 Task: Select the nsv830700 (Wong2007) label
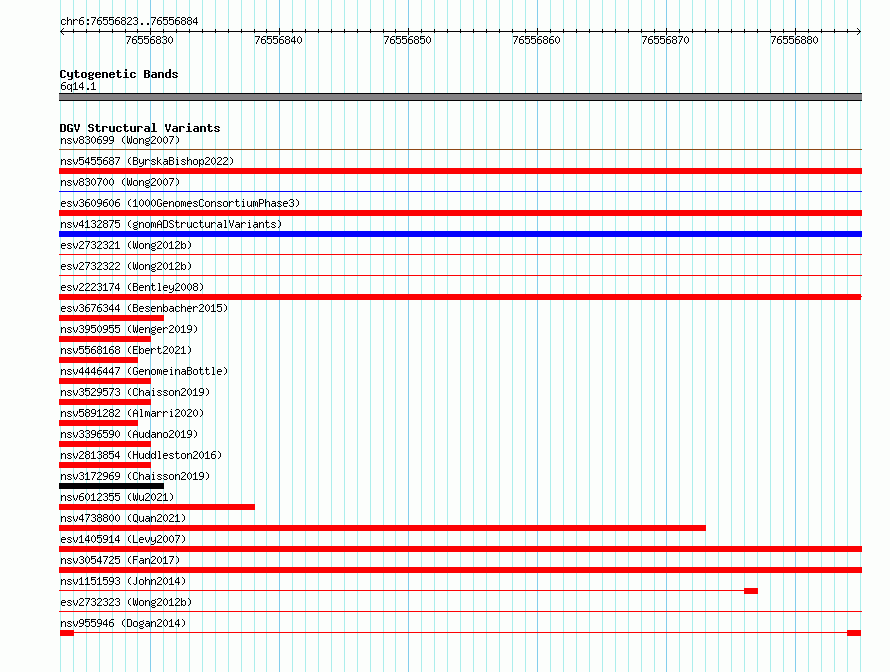point(120,182)
